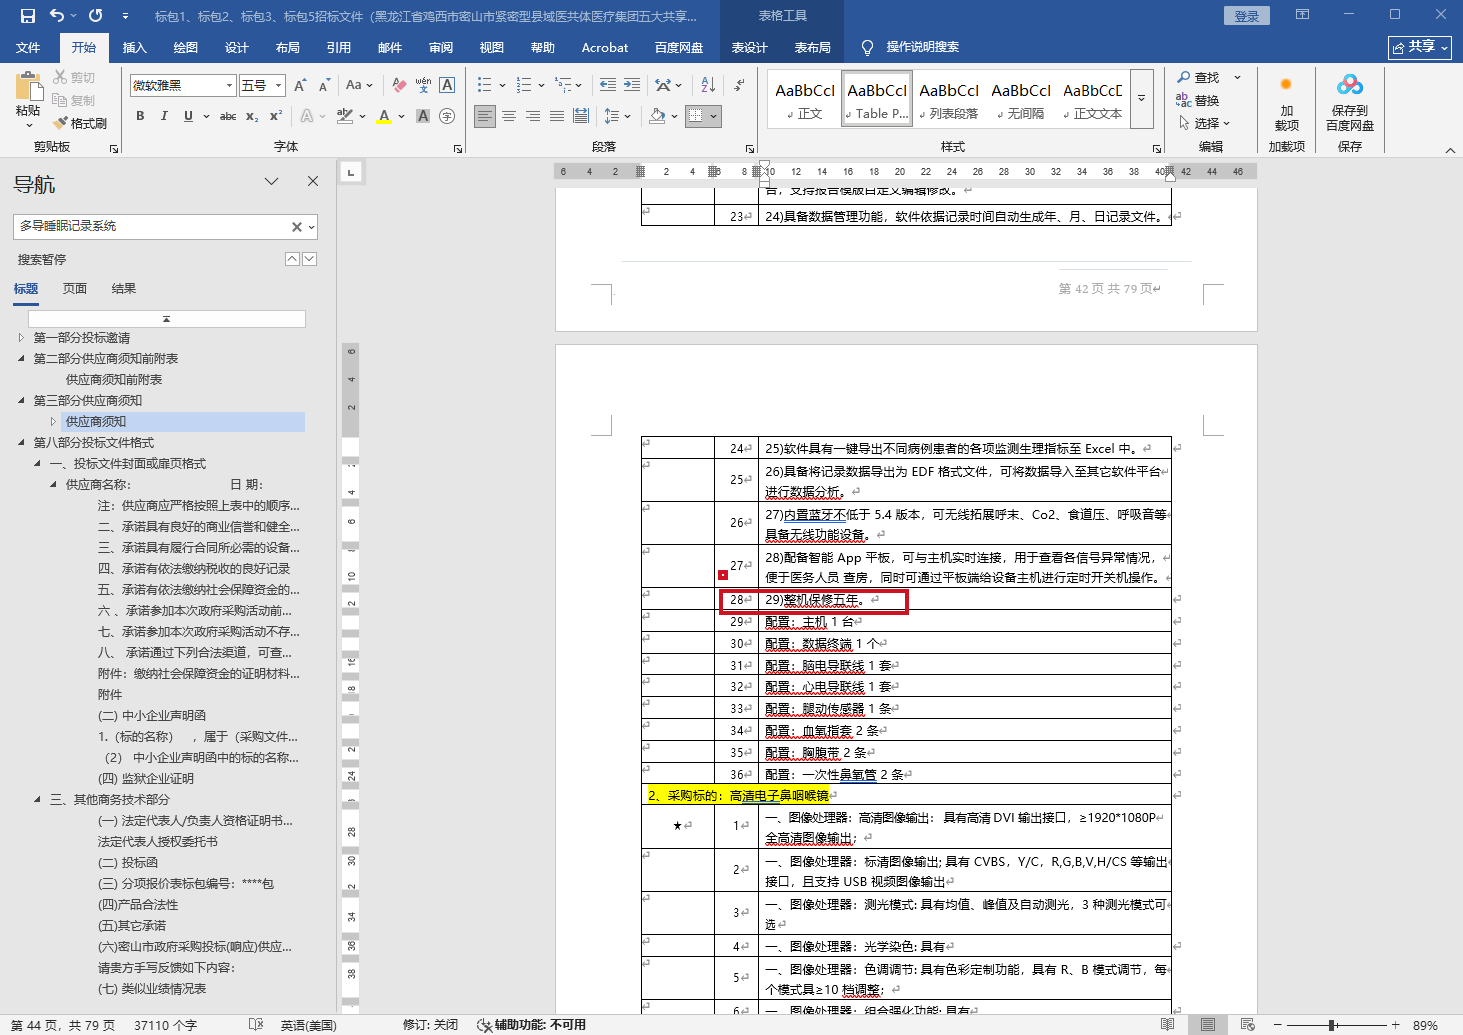Expand the 第一部分投标邀请 heading in navigation
The height and width of the screenshot is (1035, 1463).
point(21,338)
